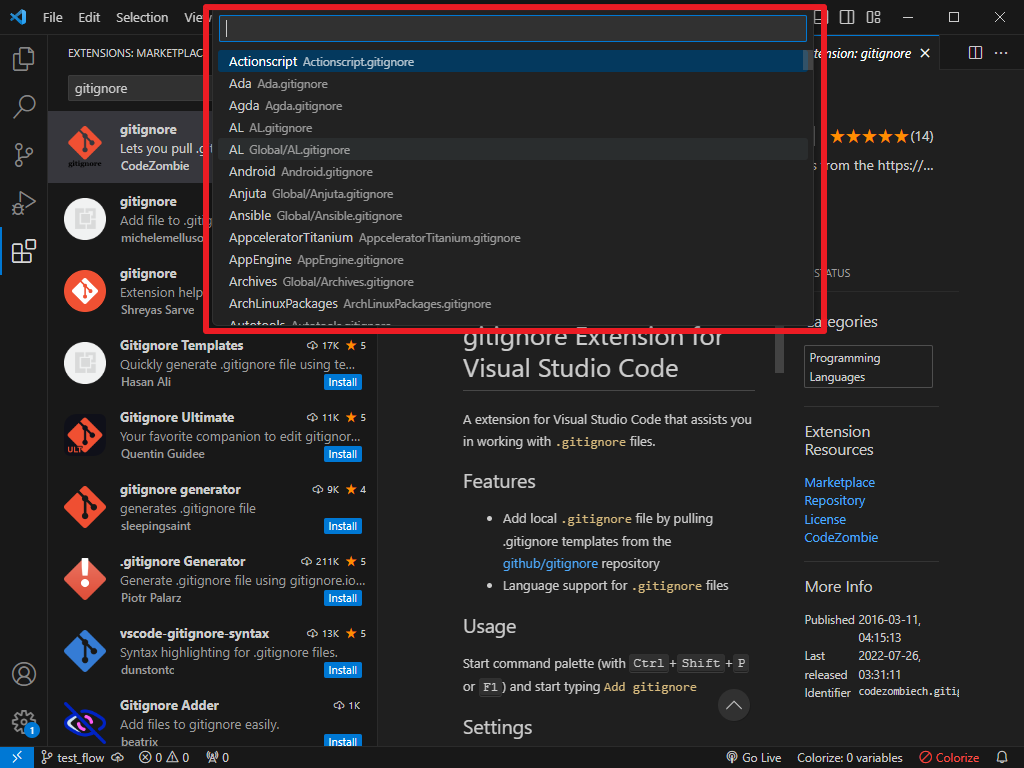Click the scroll to top arrow button
1024x768 pixels.
pos(733,705)
